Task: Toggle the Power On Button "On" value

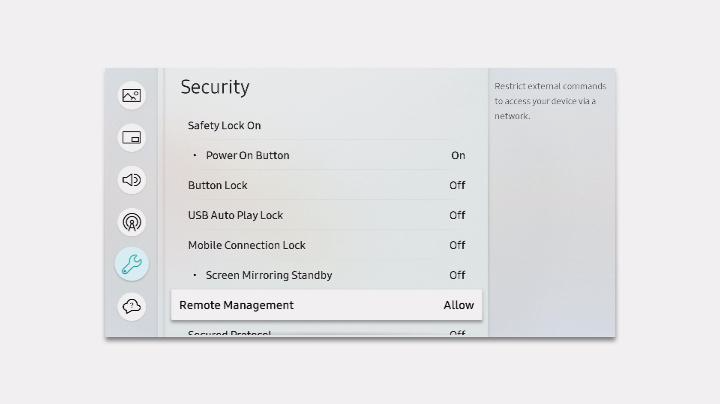Action: 458,156
